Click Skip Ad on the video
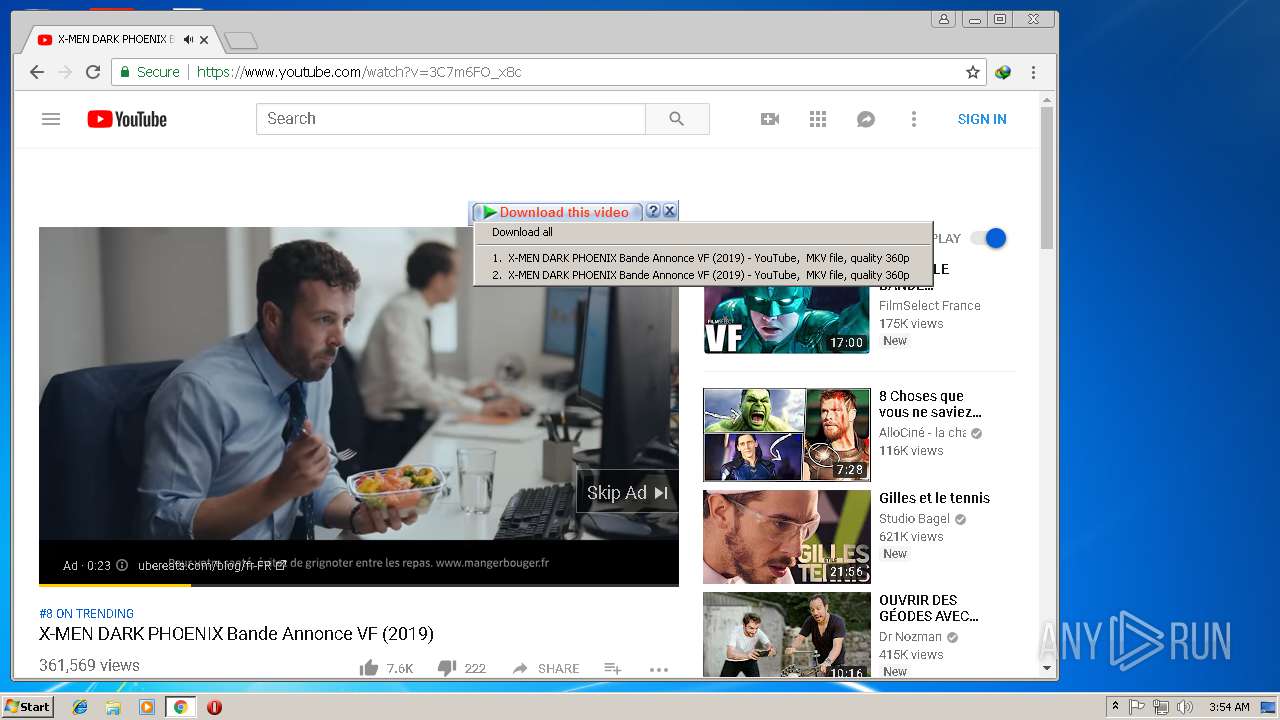Image resolution: width=1280 pixels, height=720 pixels. [627, 492]
